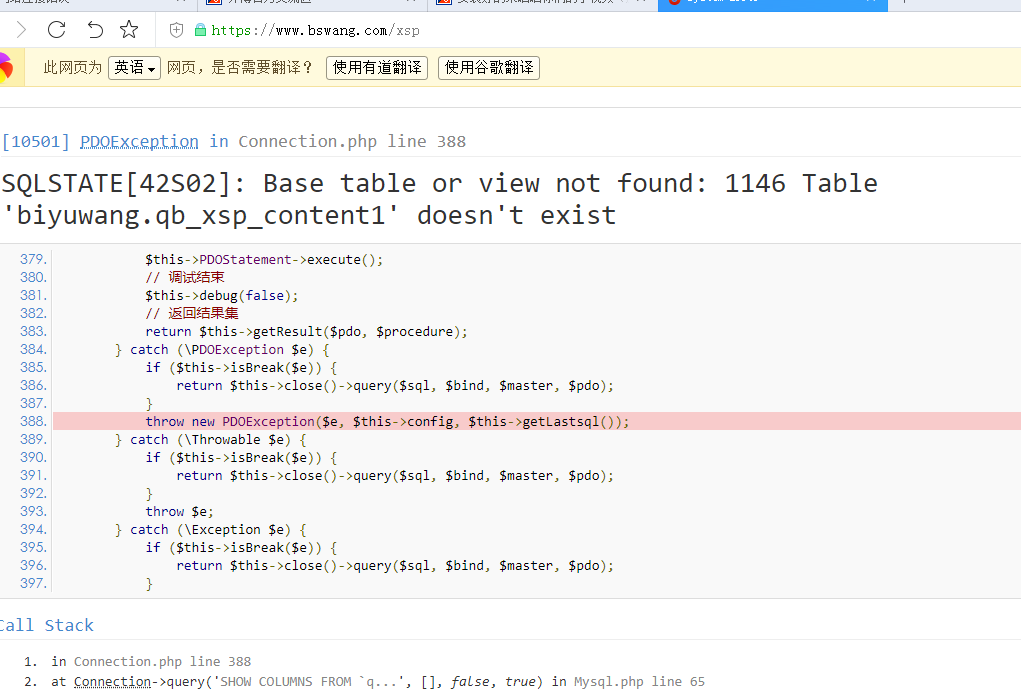Click the PDOException link in error header
The image size is (1021, 692).
tap(139, 141)
